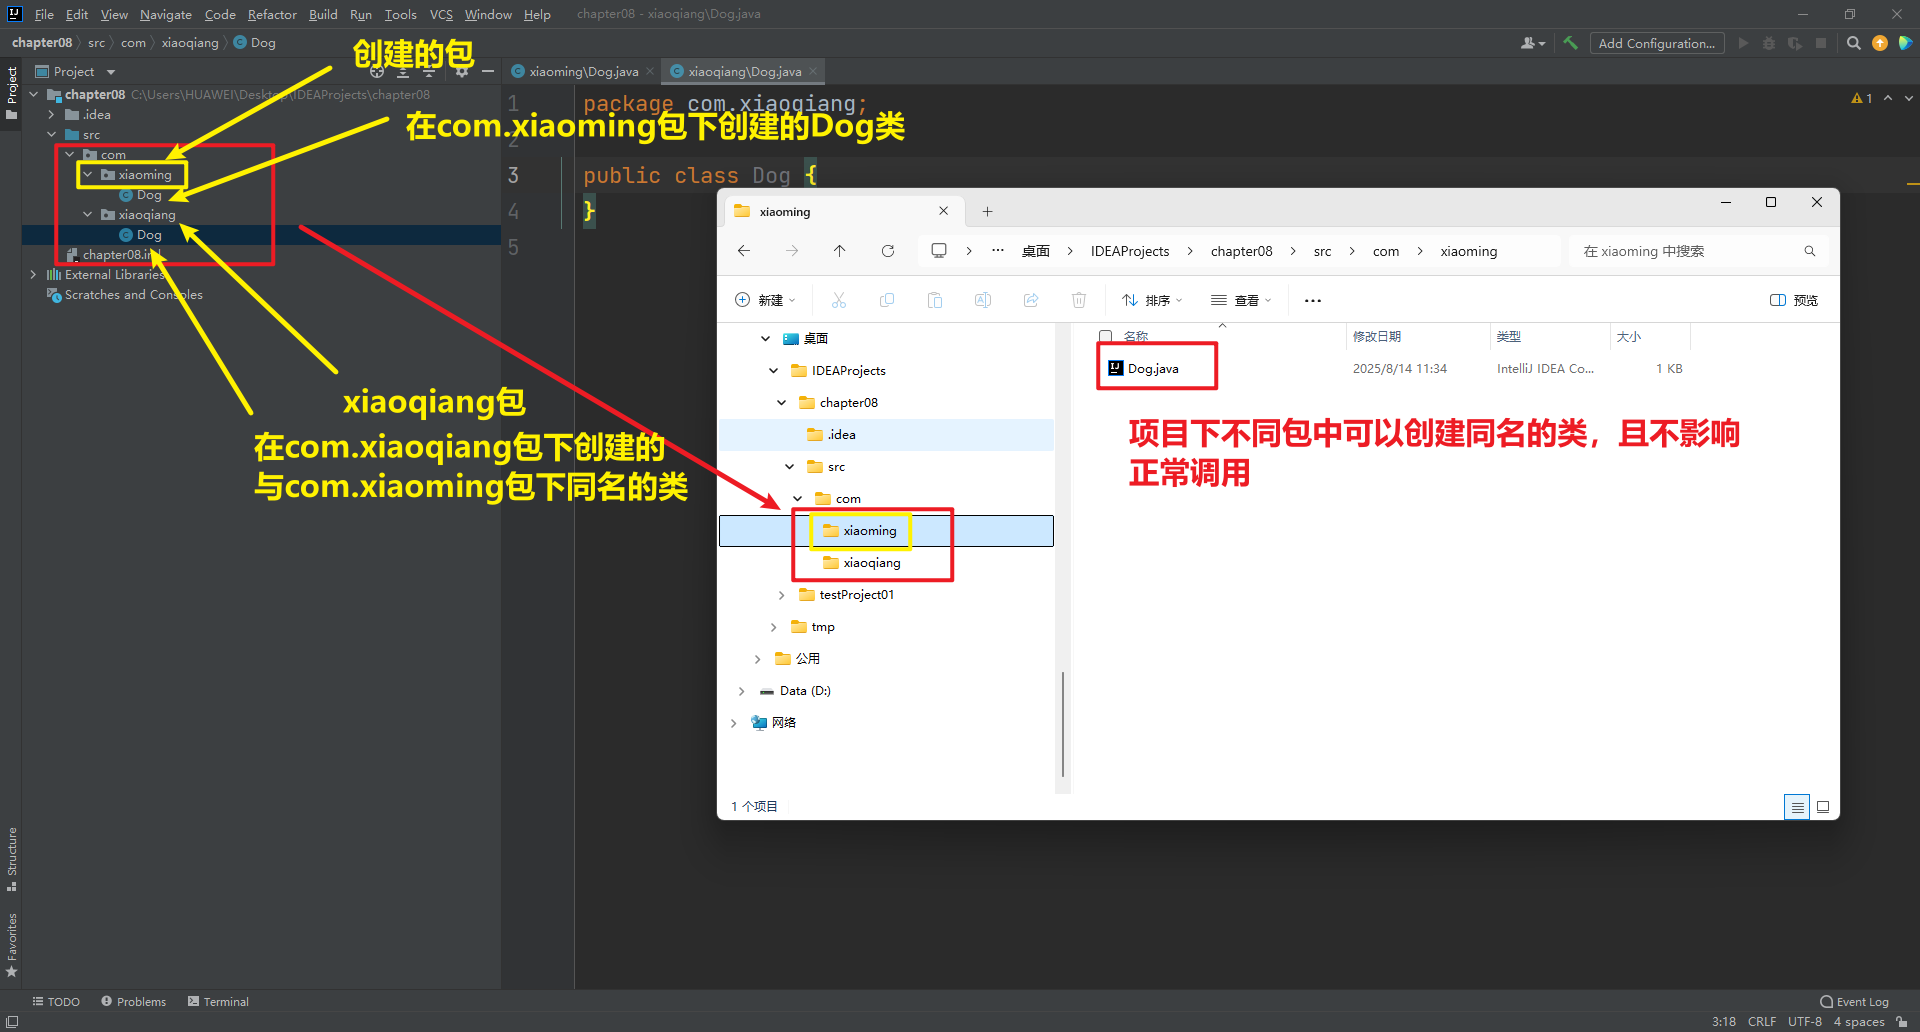Open the Build Project hammer icon

click(1570, 43)
